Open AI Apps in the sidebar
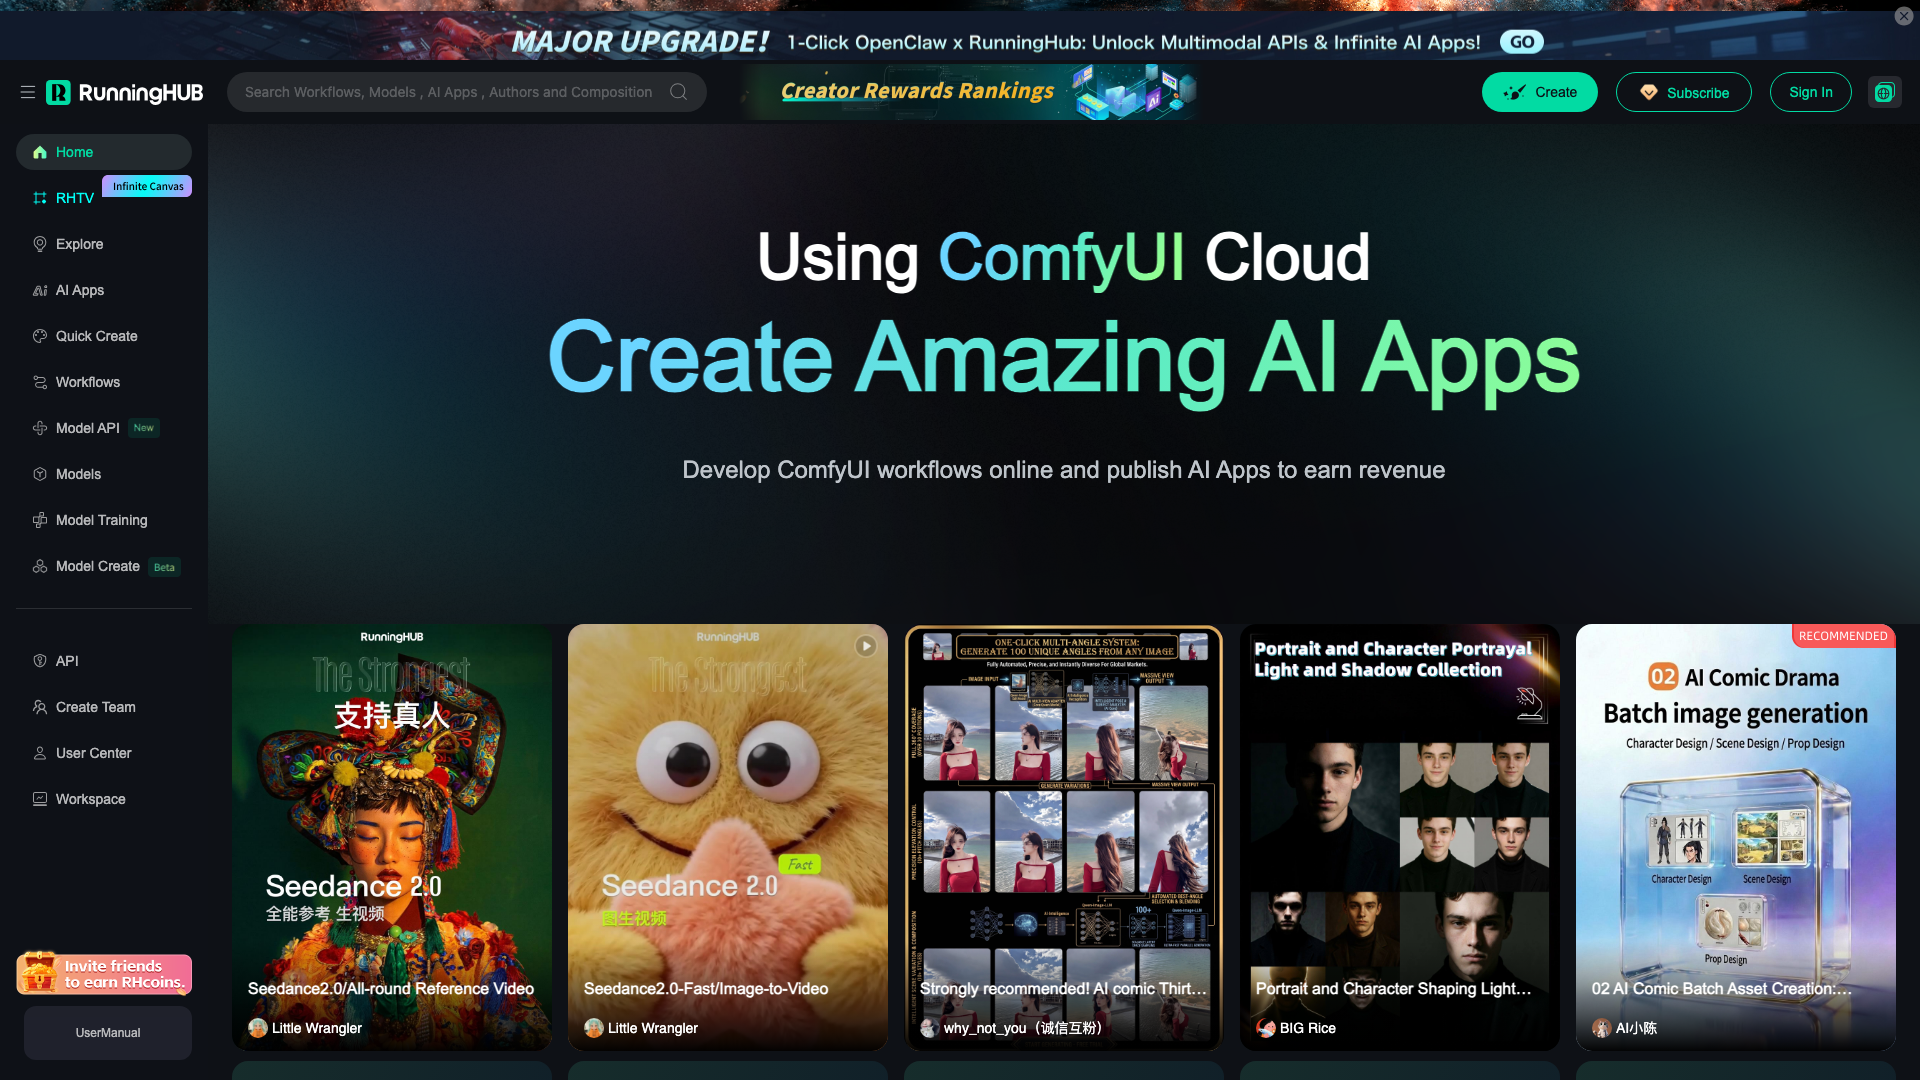The width and height of the screenshot is (1920, 1080). (x=79, y=290)
